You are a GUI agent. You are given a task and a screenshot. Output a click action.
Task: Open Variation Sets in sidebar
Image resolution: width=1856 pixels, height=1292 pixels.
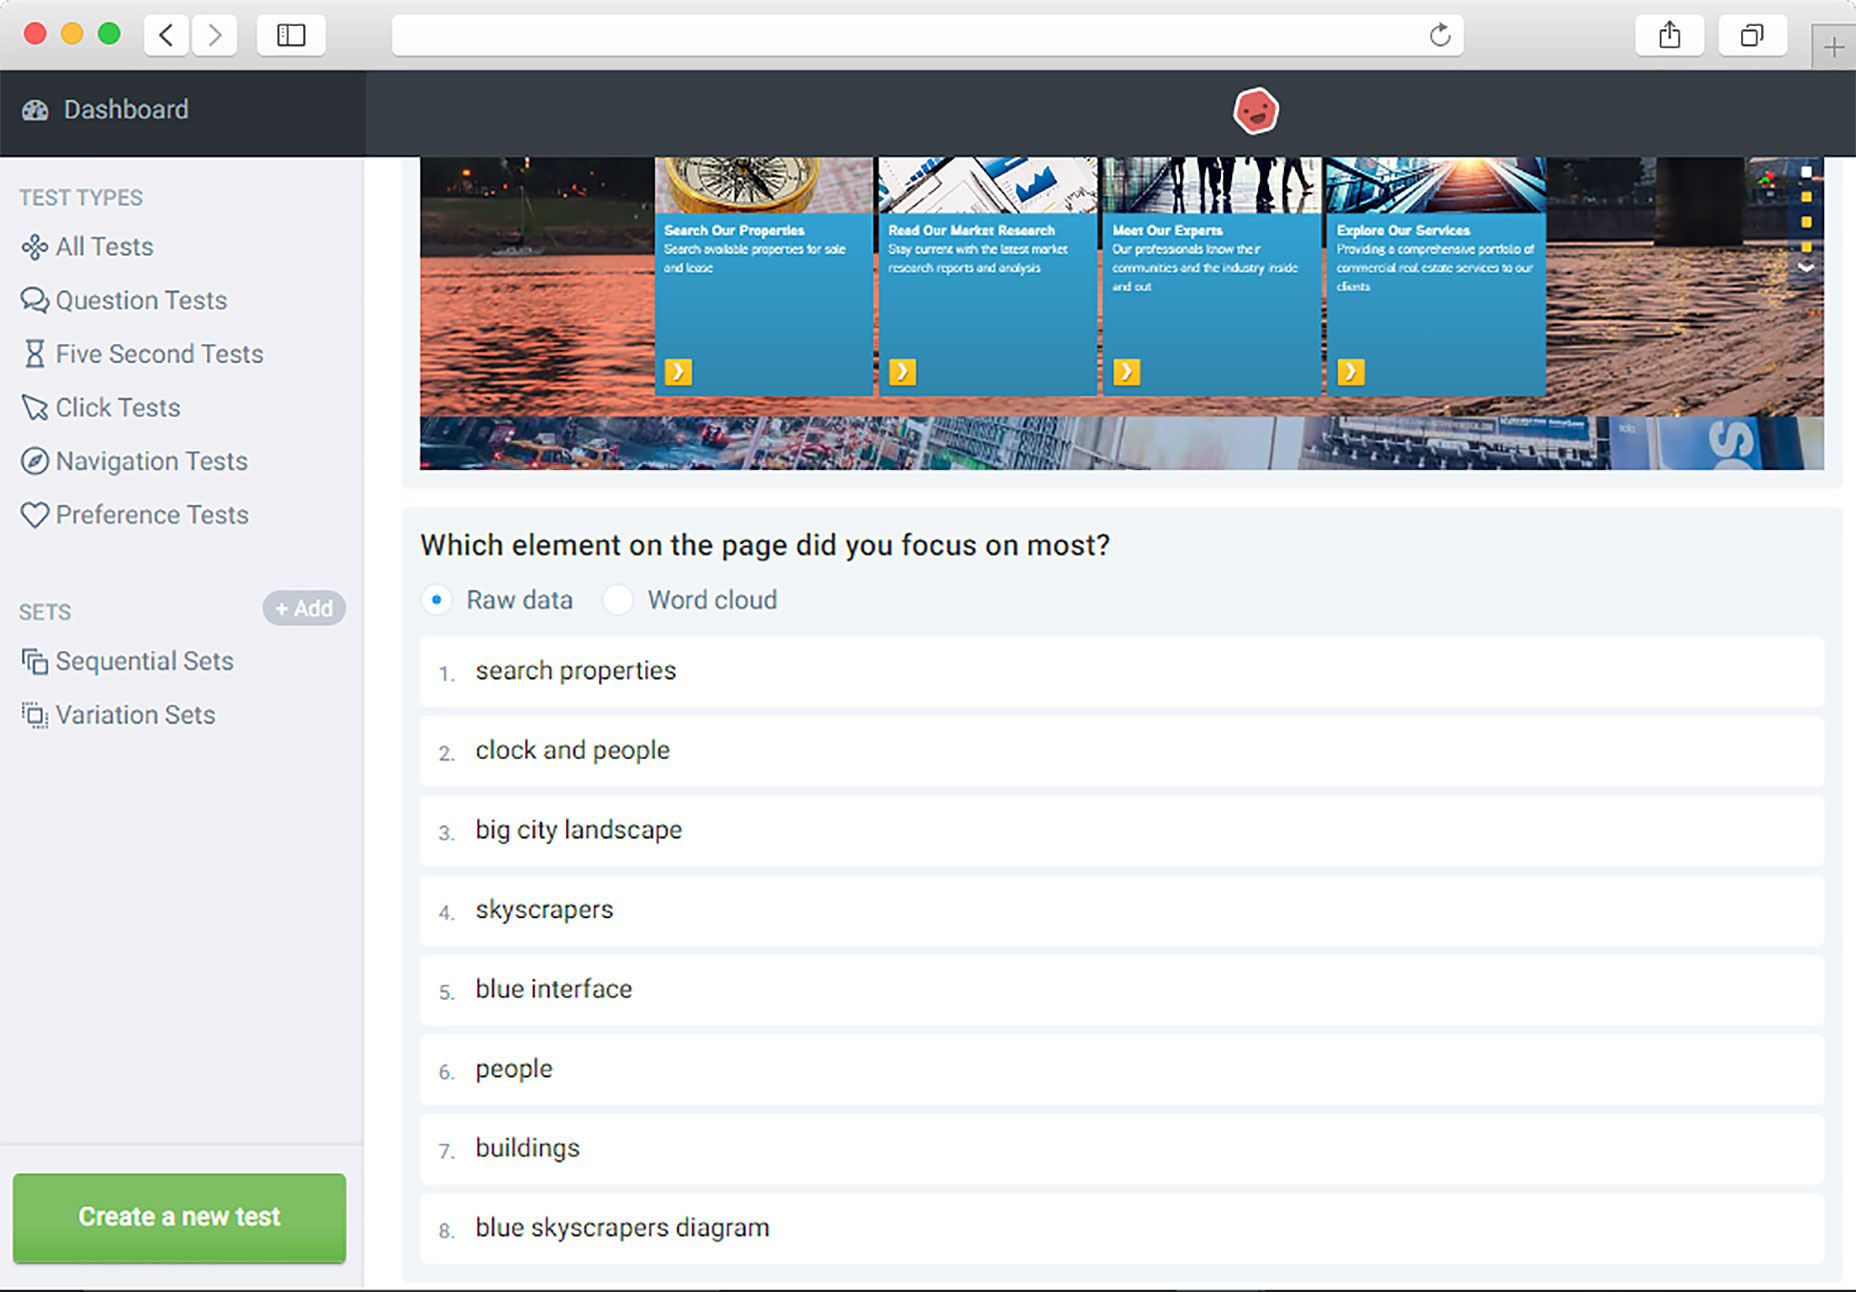(x=135, y=715)
